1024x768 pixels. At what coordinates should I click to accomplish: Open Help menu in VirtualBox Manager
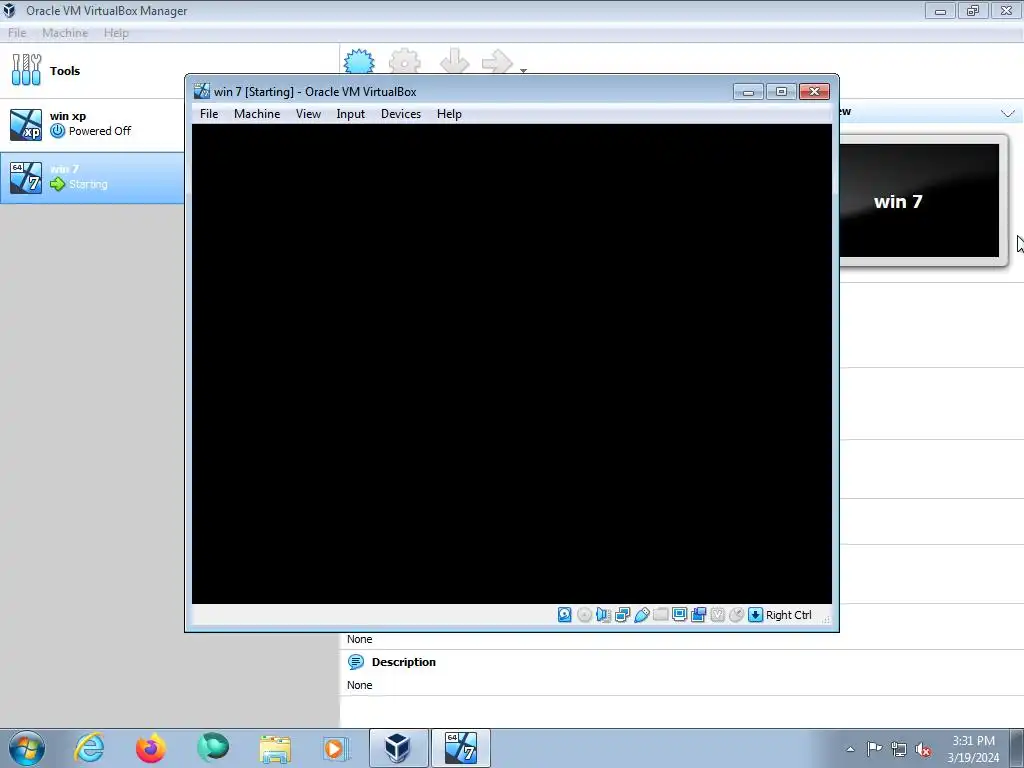click(x=116, y=33)
